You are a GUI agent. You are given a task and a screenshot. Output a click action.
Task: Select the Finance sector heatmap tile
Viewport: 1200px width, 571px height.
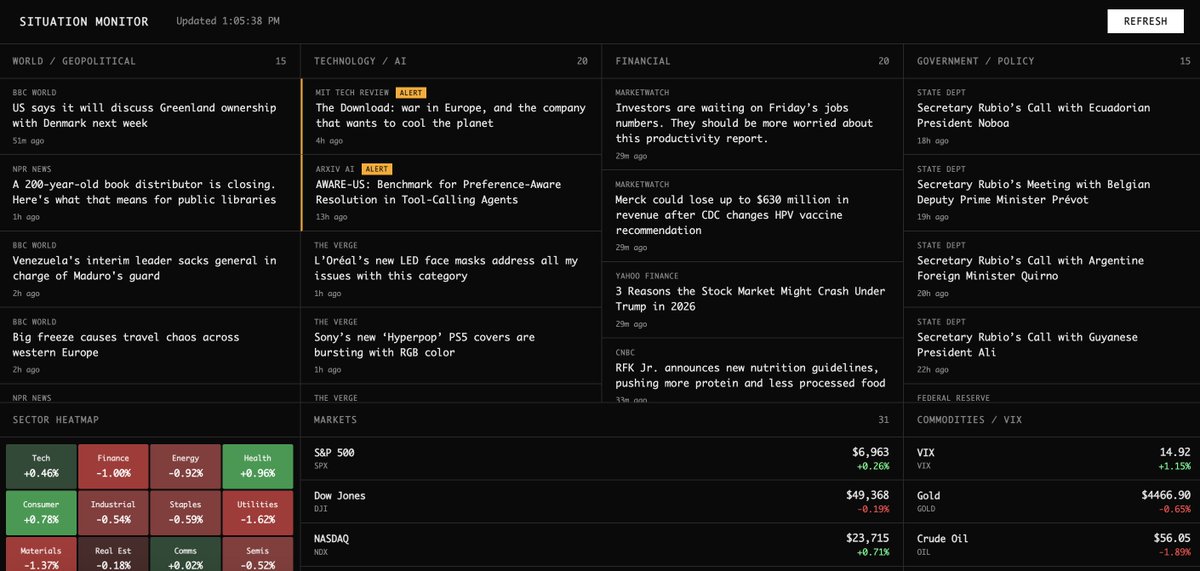point(113,465)
